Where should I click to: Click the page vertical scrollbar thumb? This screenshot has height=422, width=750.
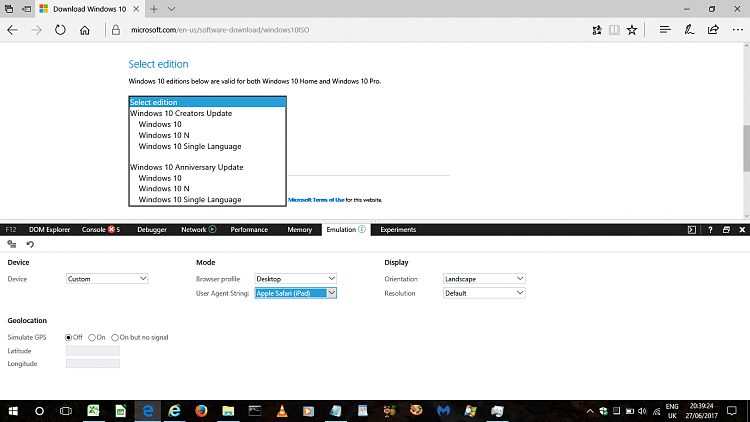tap(746, 148)
